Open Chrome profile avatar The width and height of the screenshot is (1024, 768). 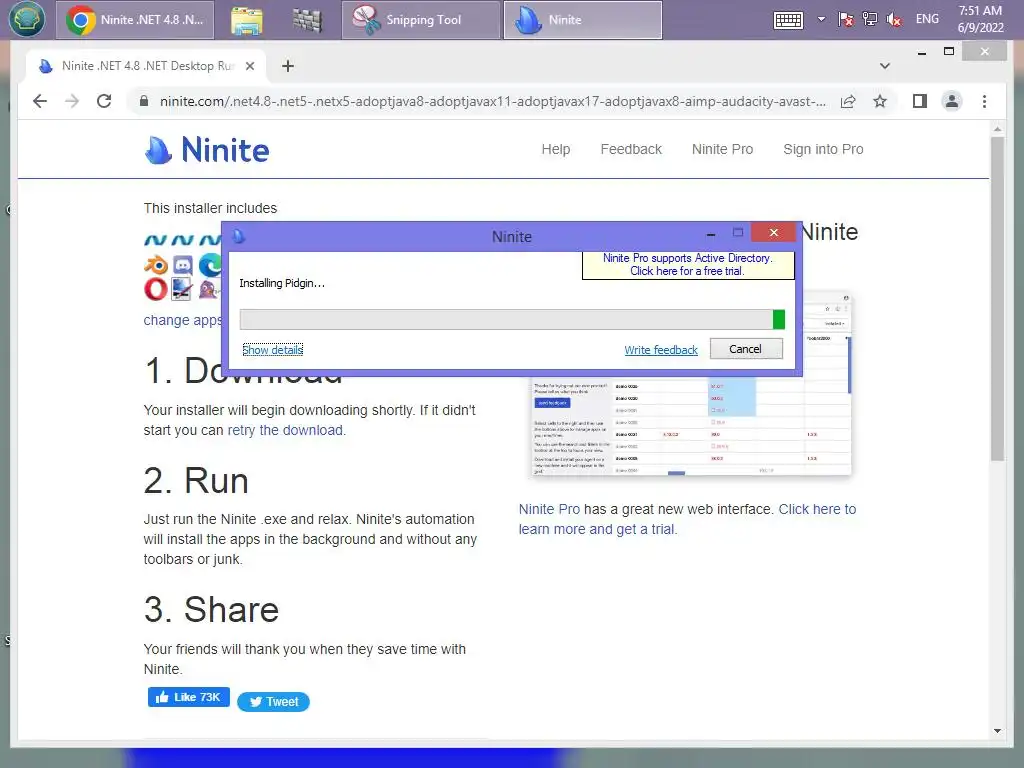click(952, 101)
